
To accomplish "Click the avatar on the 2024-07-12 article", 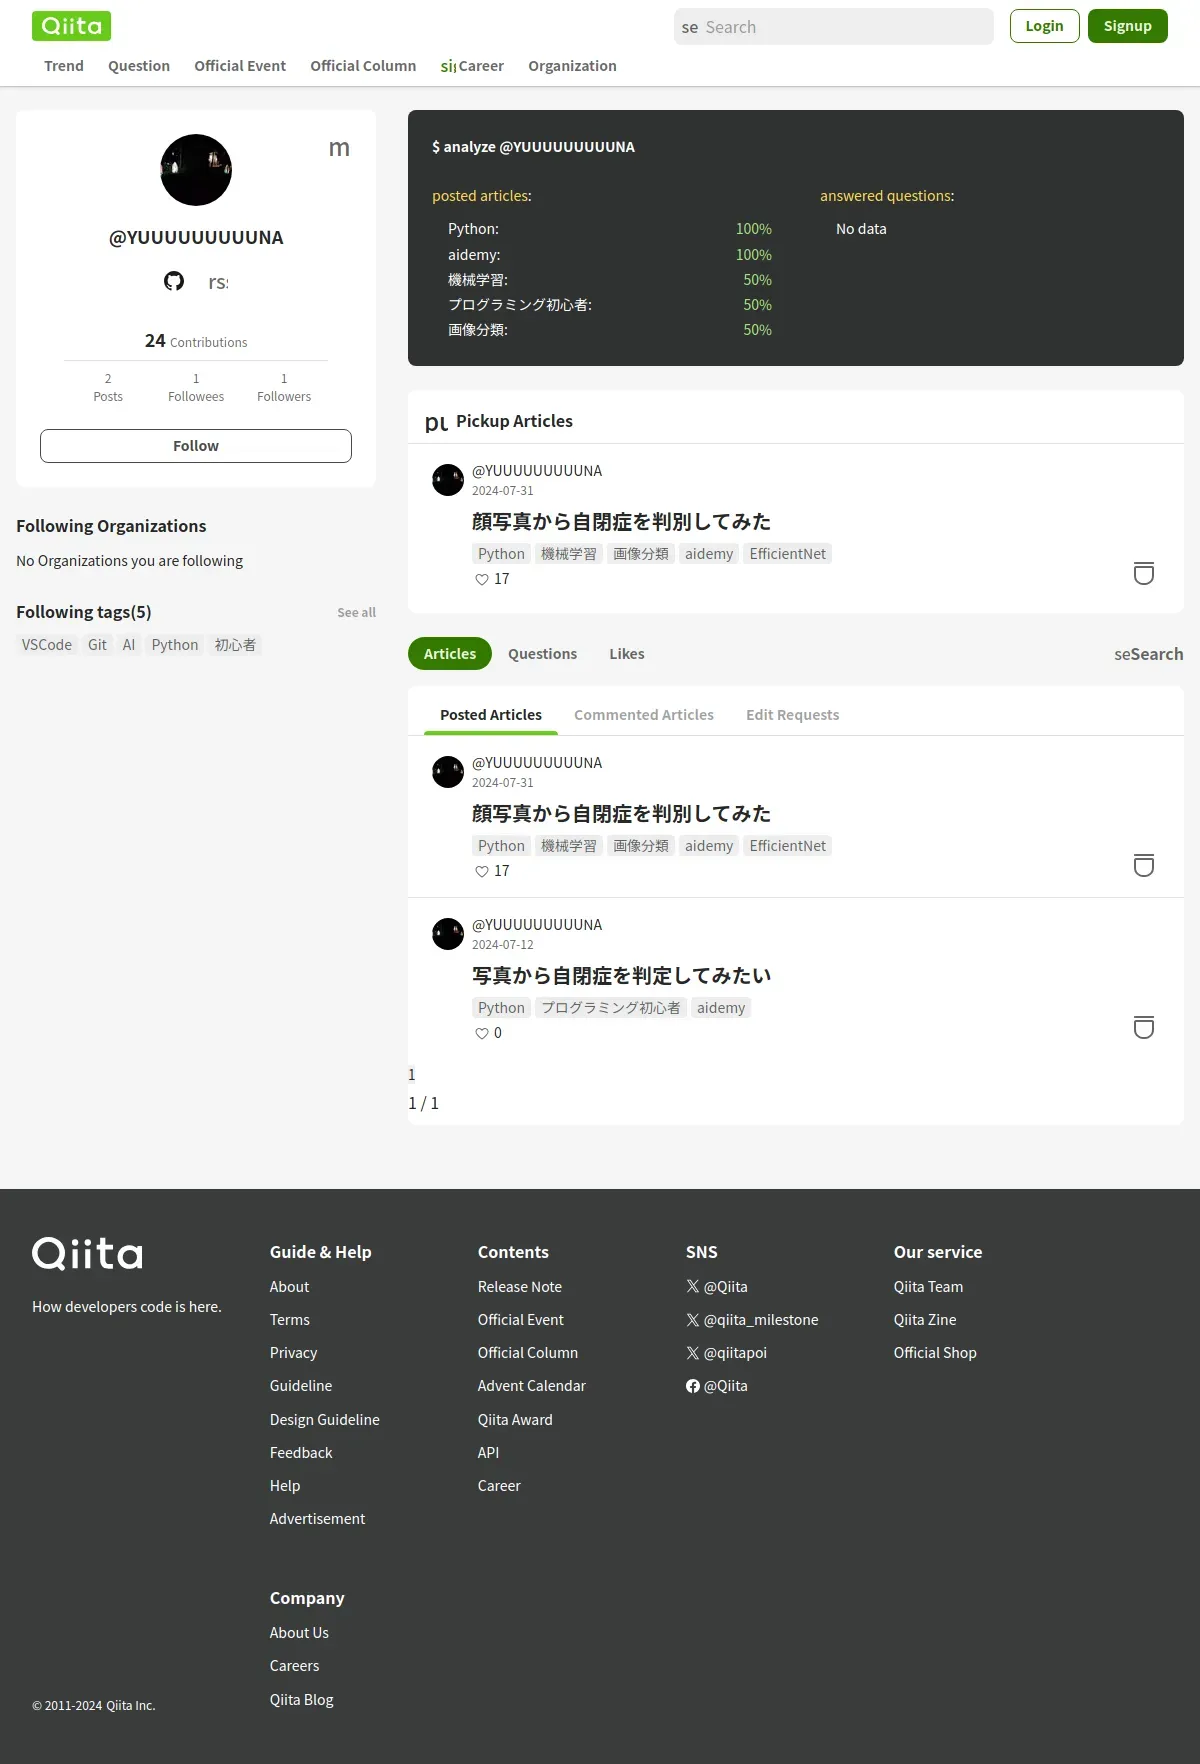I will (x=448, y=934).
